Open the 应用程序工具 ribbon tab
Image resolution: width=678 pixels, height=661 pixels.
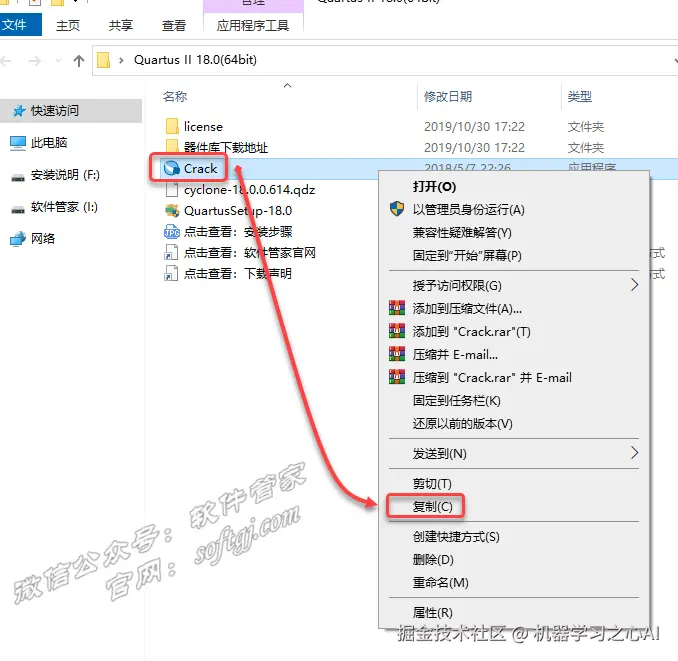coord(253,26)
